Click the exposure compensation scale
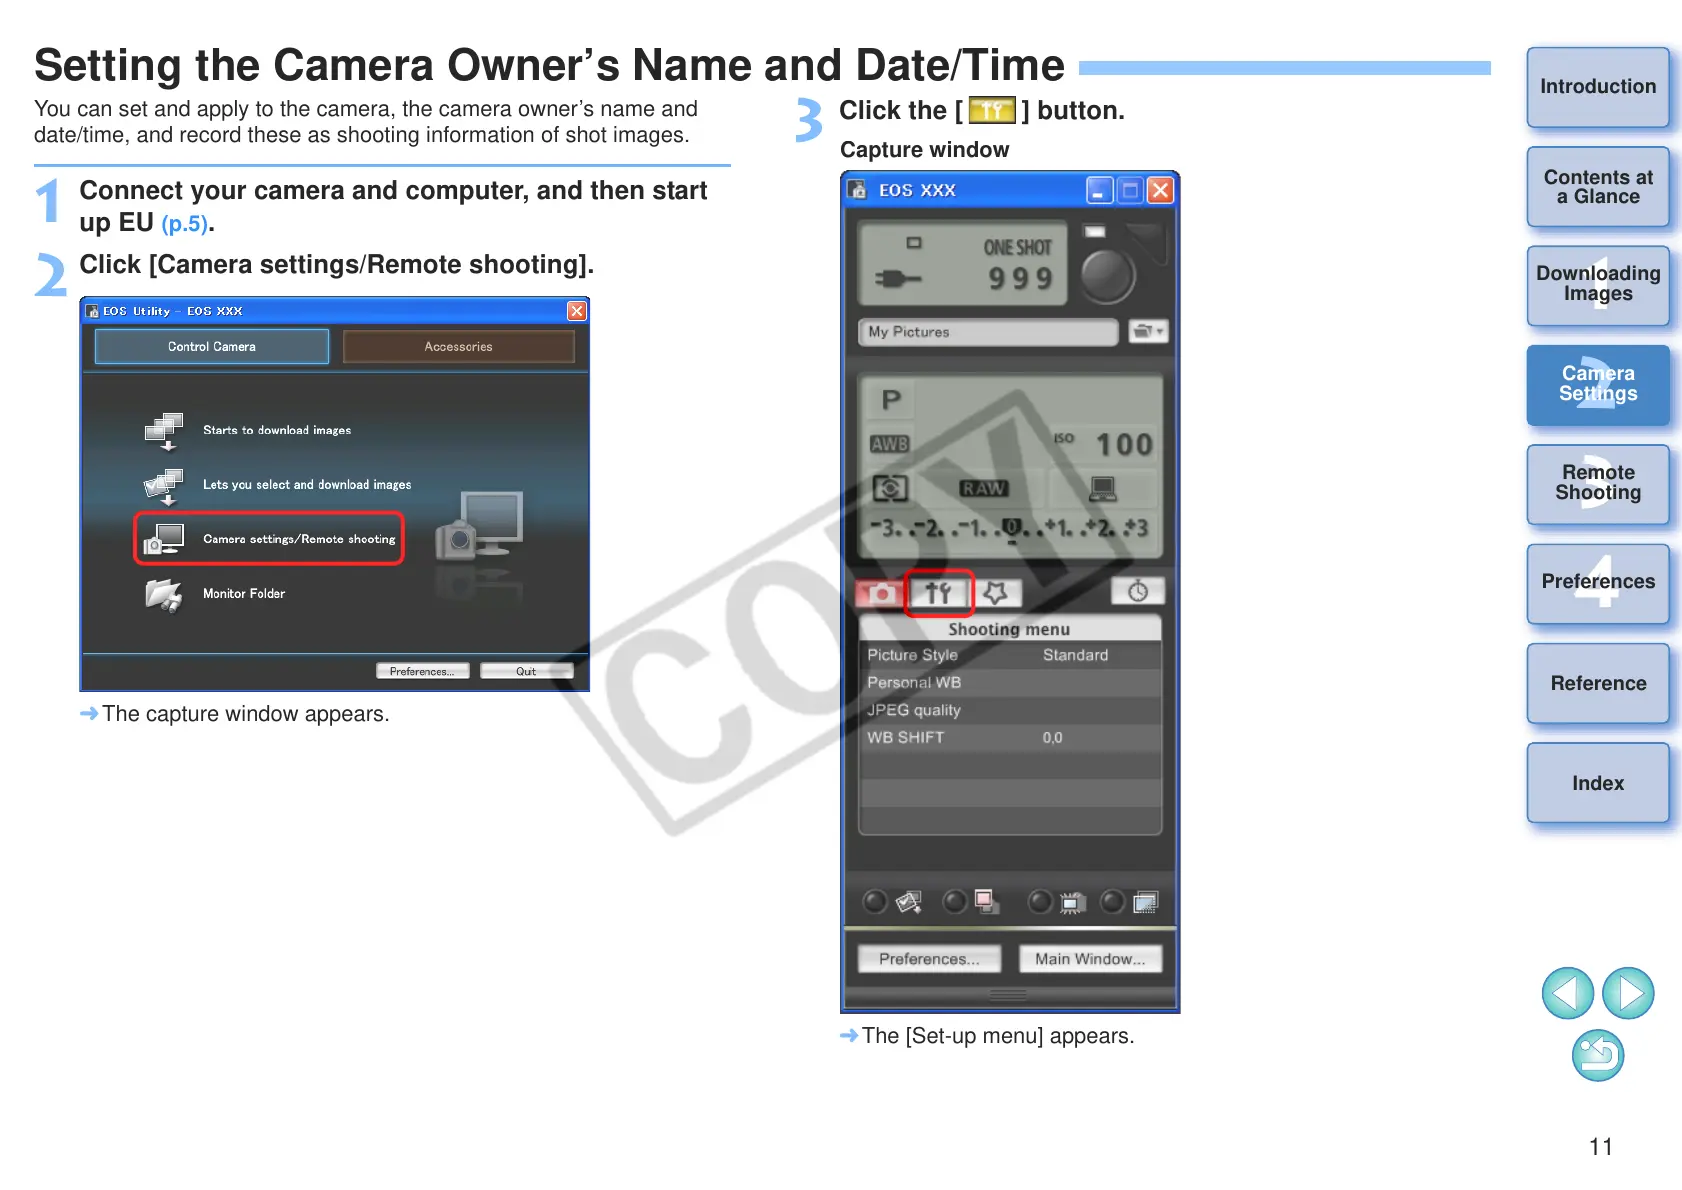1682x1190 pixels. 1009,528
